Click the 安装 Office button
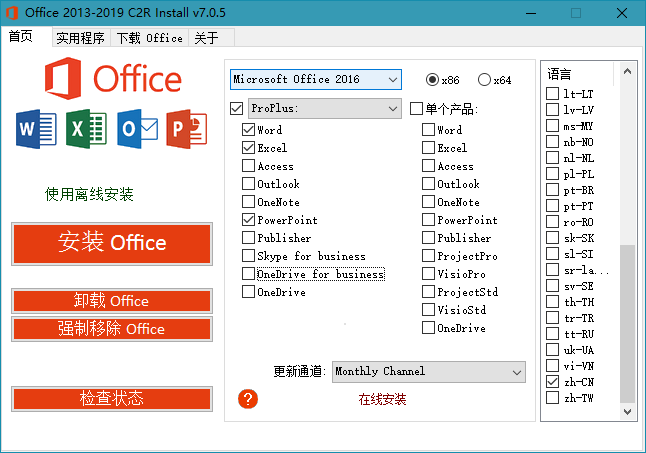Image resolution: width=646 pixels, height=453 pixels. tap(112, 243)
